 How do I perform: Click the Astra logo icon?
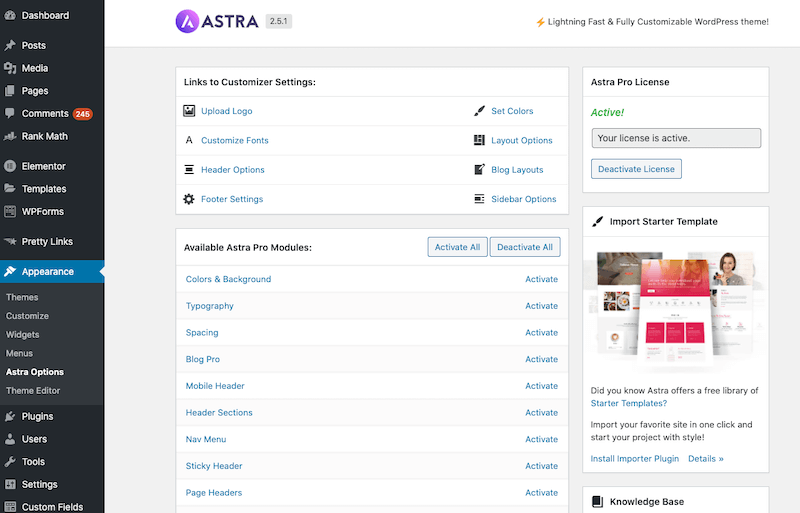pos(187,21)
